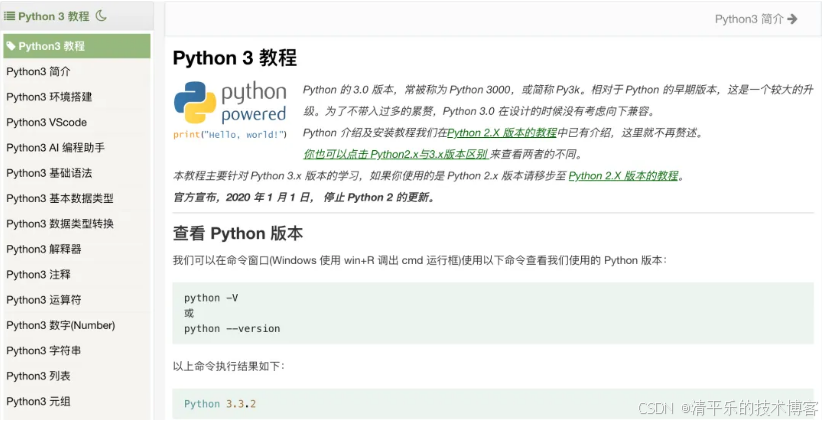This screenshot has height=424, width=830.
Task: Click the print("Hello, world!") caption
Action: 230,134
